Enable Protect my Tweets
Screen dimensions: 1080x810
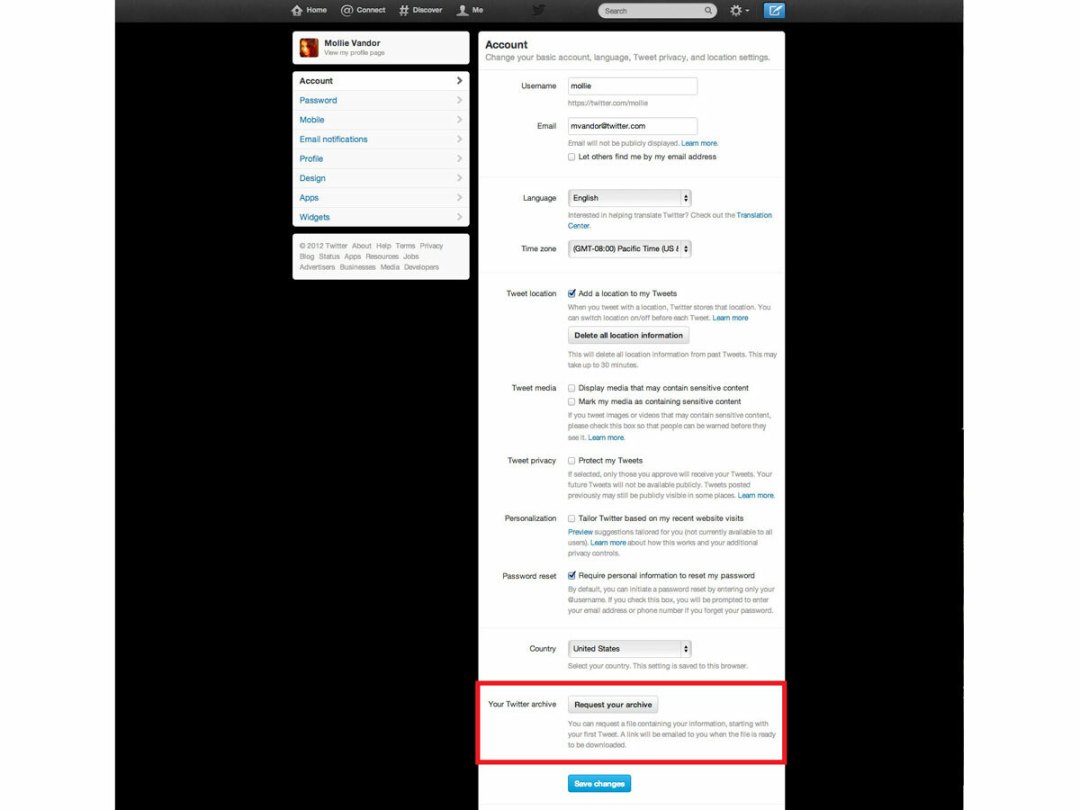(572, 461)
